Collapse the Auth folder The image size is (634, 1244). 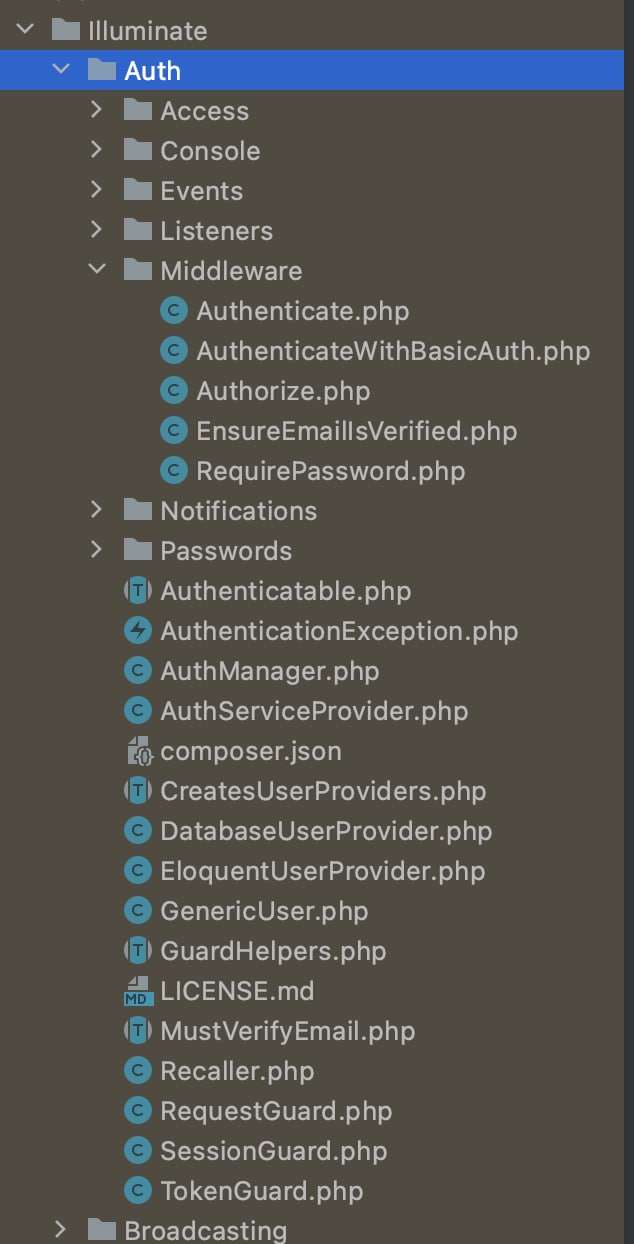(x=61, y=70)
